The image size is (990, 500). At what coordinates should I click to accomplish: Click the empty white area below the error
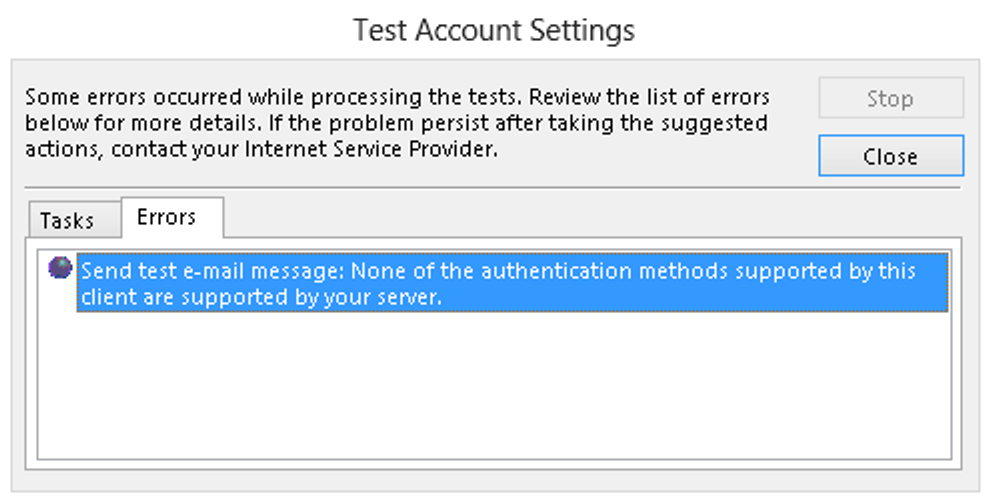click(x=495, y=385)
